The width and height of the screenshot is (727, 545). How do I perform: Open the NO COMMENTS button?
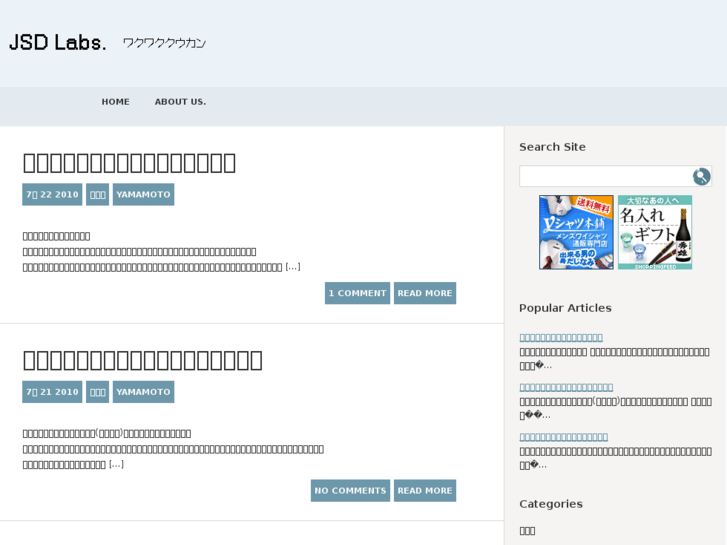[x=351, y=491]
